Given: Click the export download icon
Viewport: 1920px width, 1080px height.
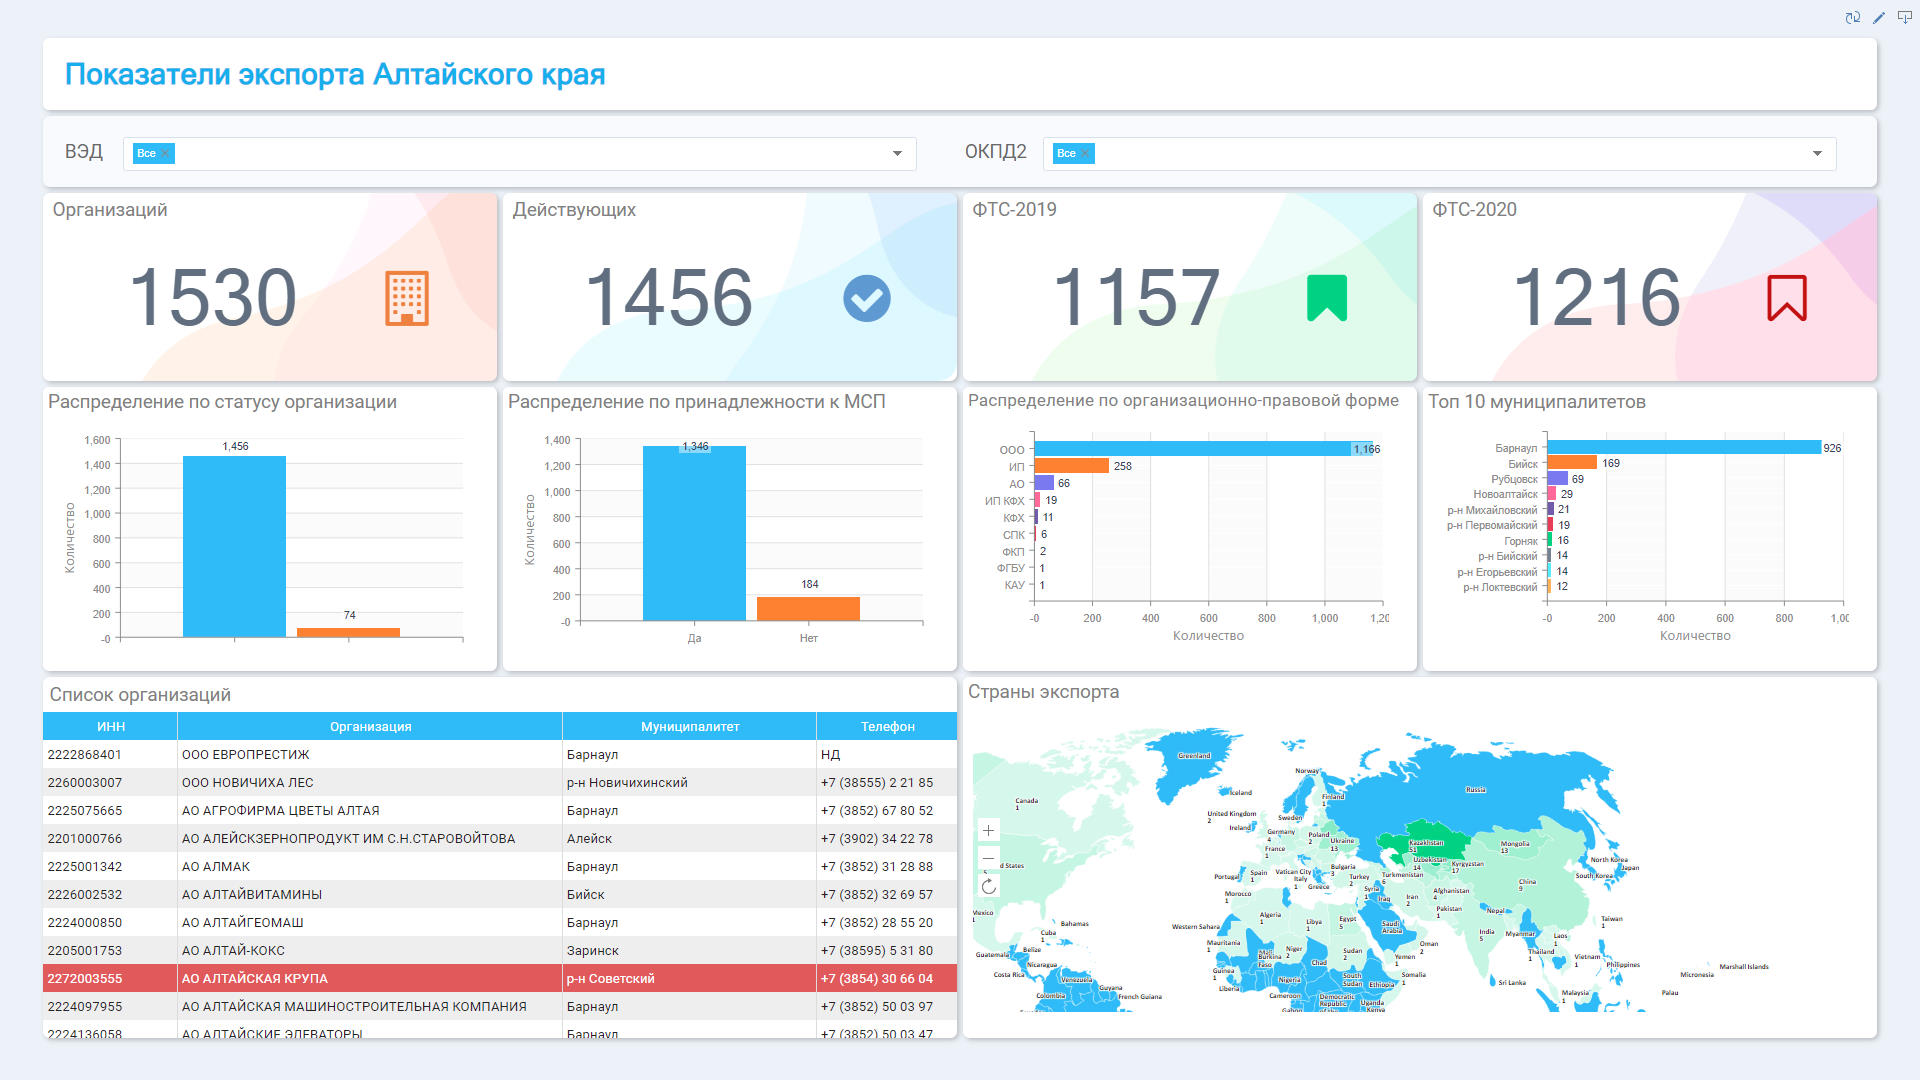Looking at the screenshot, I should [x=1905, y=17].
